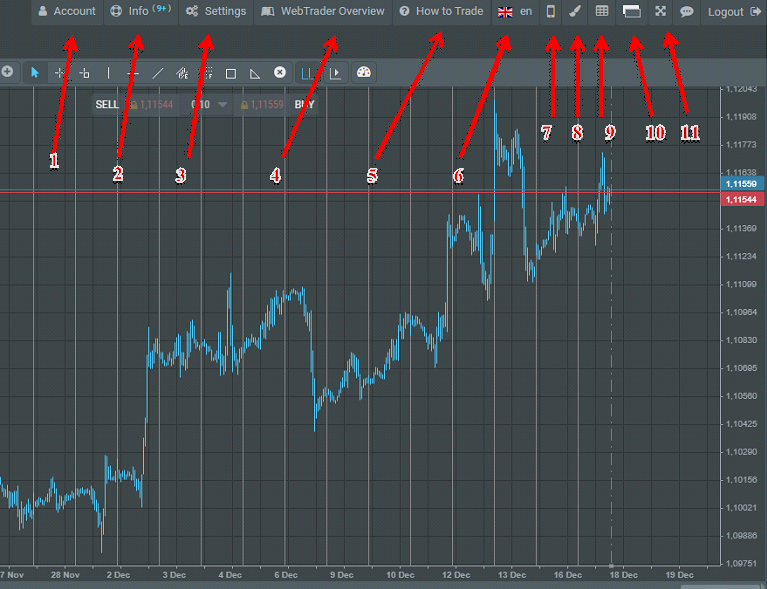Screen dimensions: 767x589
Task: Select the vertical line drawing tool
Action: click(109, 73)
